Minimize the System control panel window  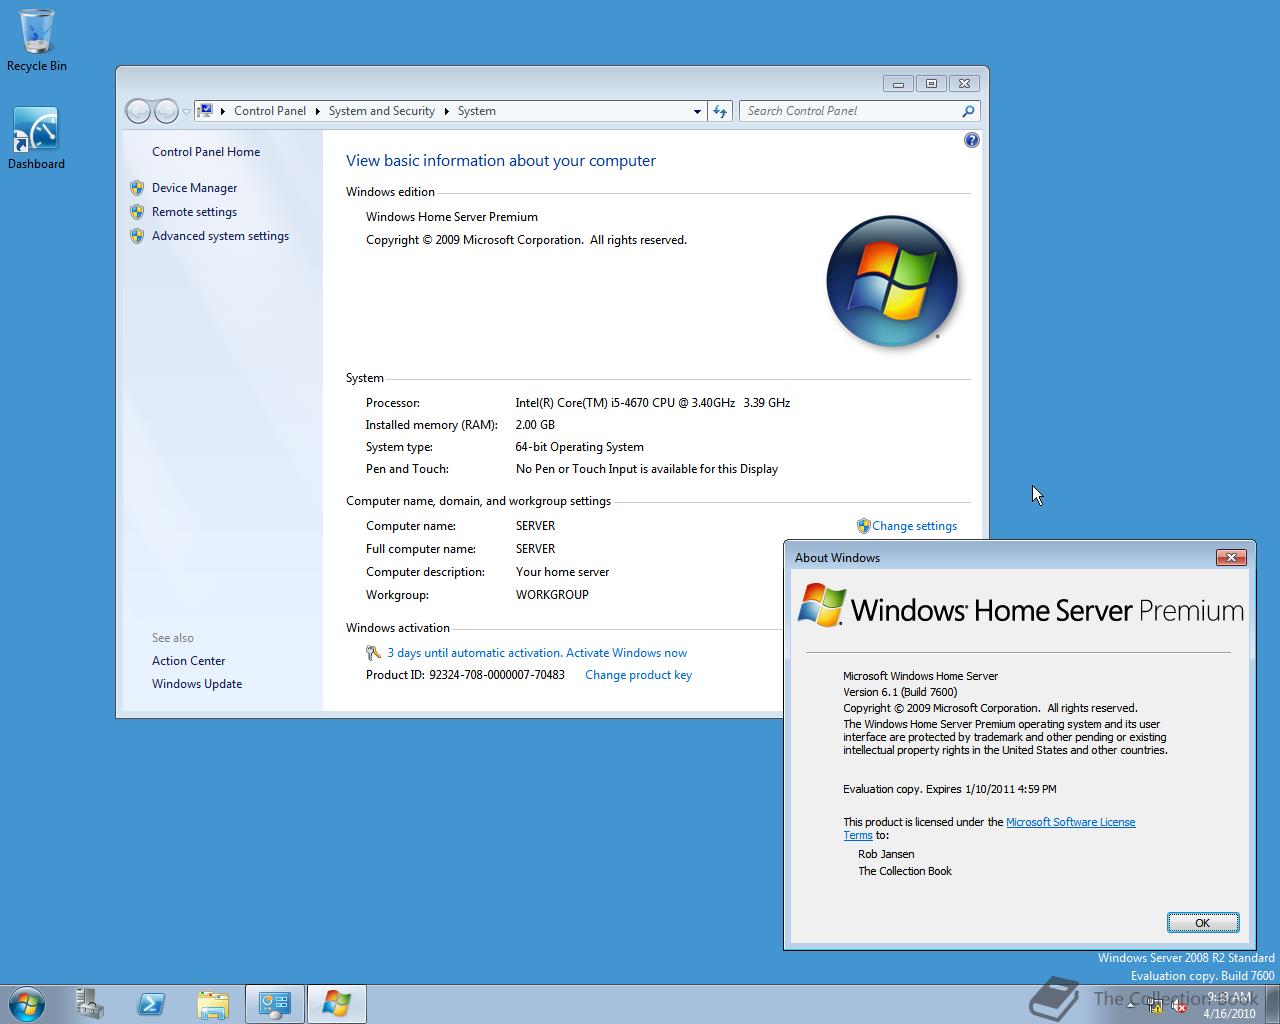pos(898,84)
